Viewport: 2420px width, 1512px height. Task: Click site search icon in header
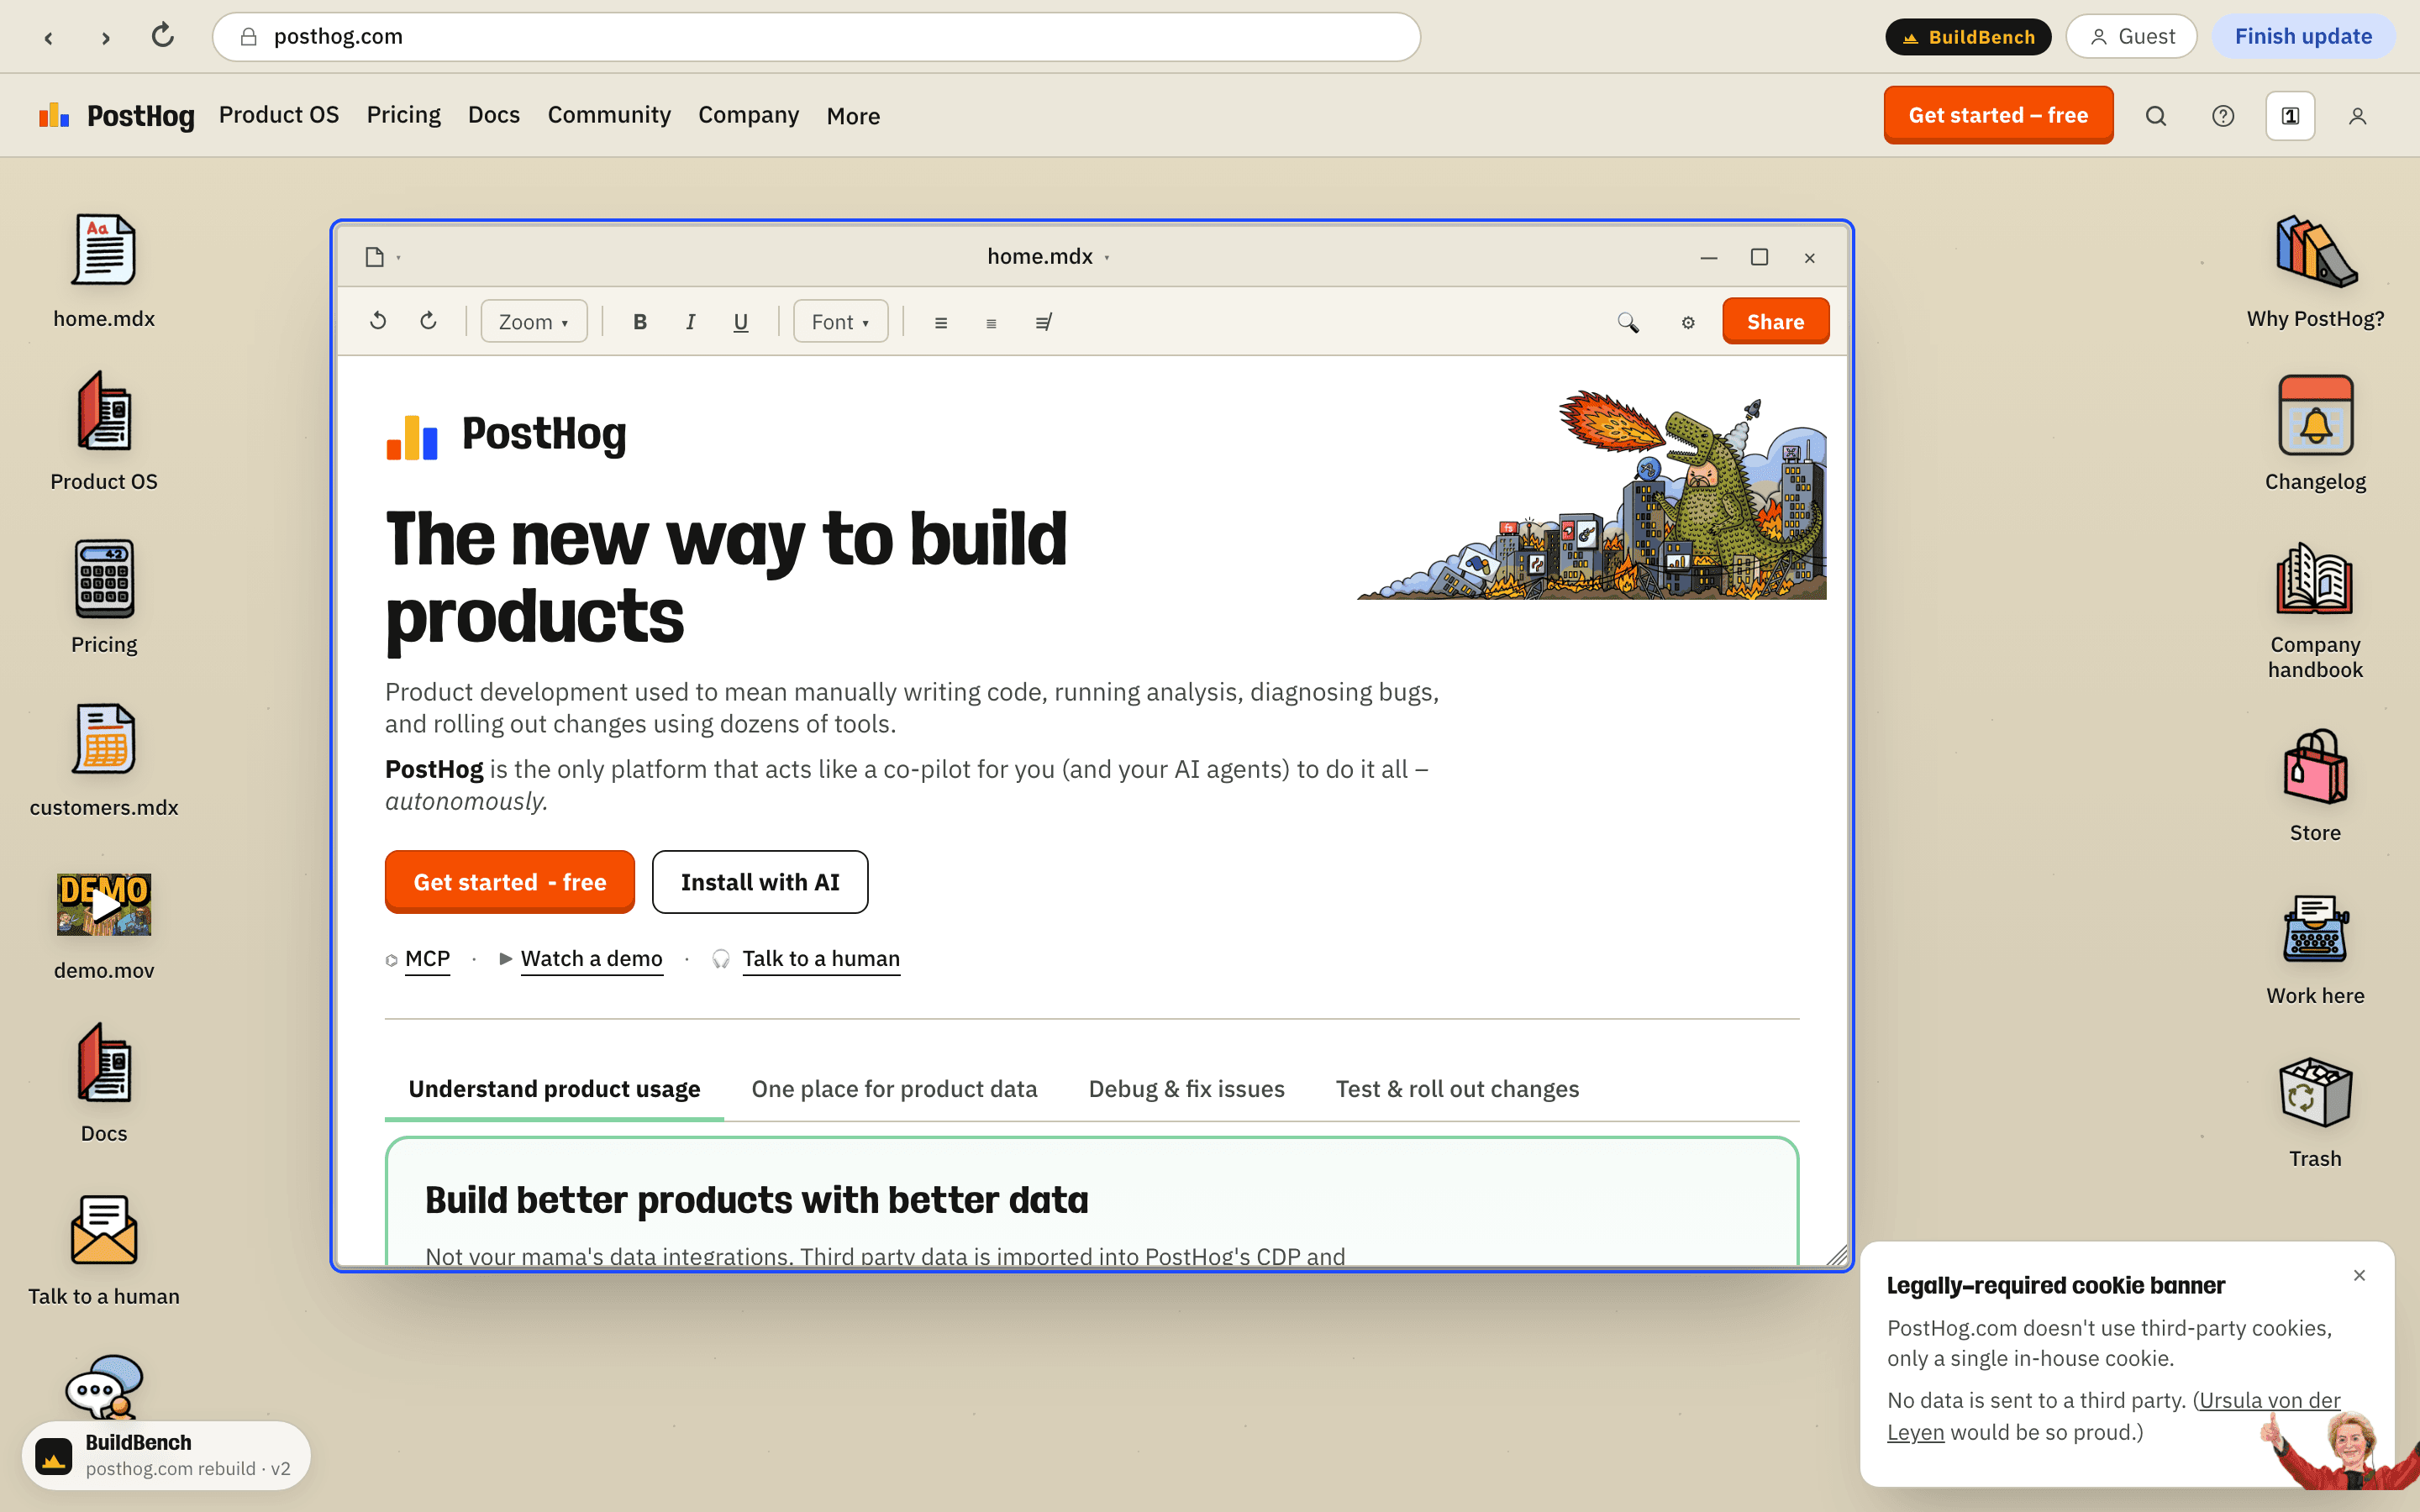click(x=2156, y=116)
